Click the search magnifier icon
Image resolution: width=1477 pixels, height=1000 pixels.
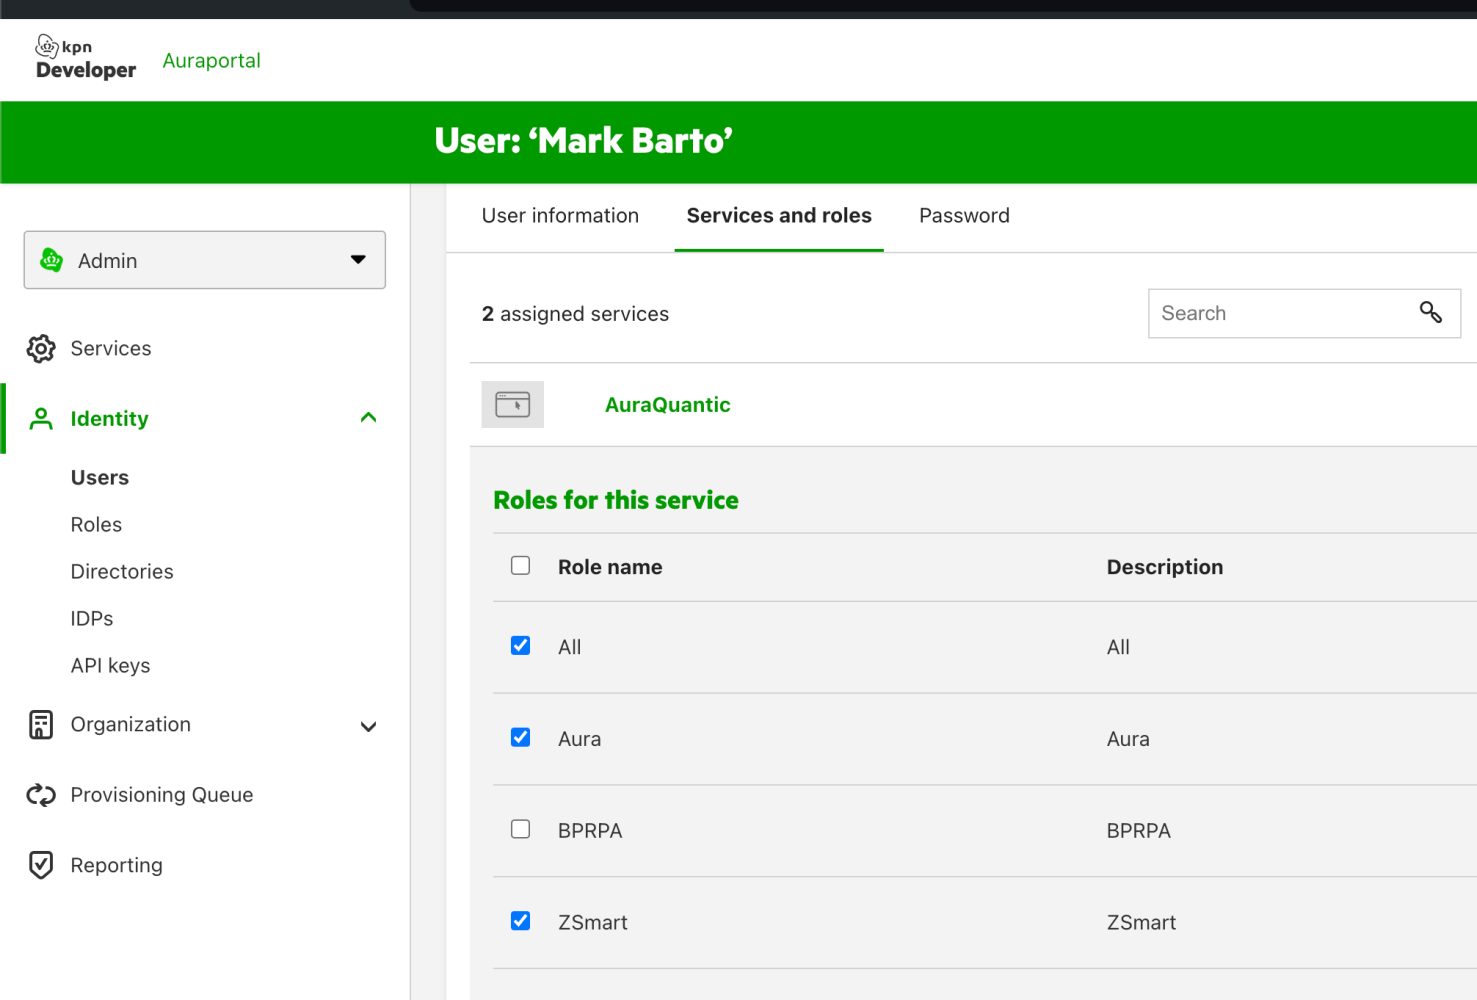pos(1431,312)
